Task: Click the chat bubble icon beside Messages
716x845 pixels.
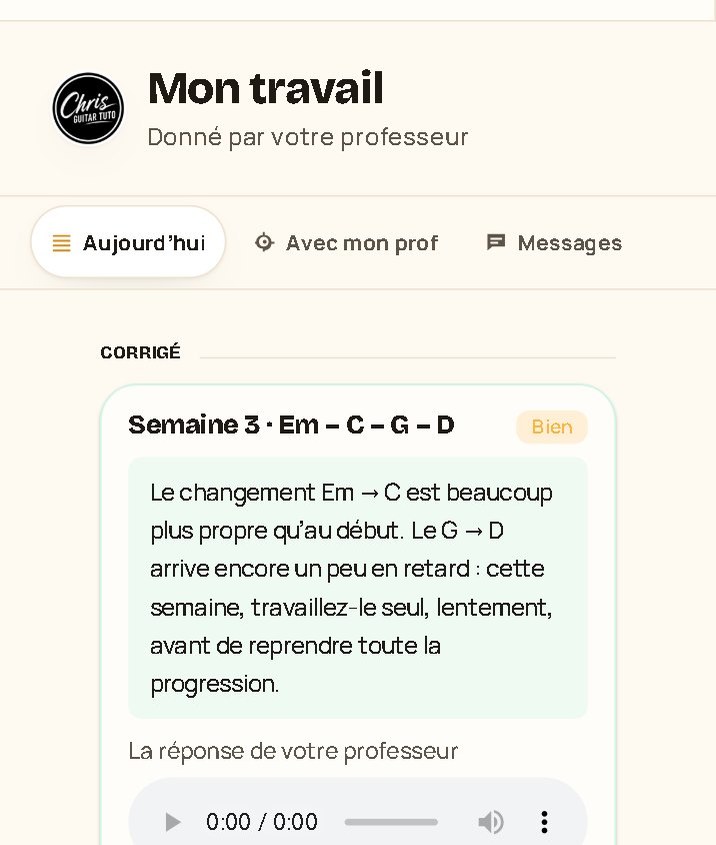Action: point(496,242)
